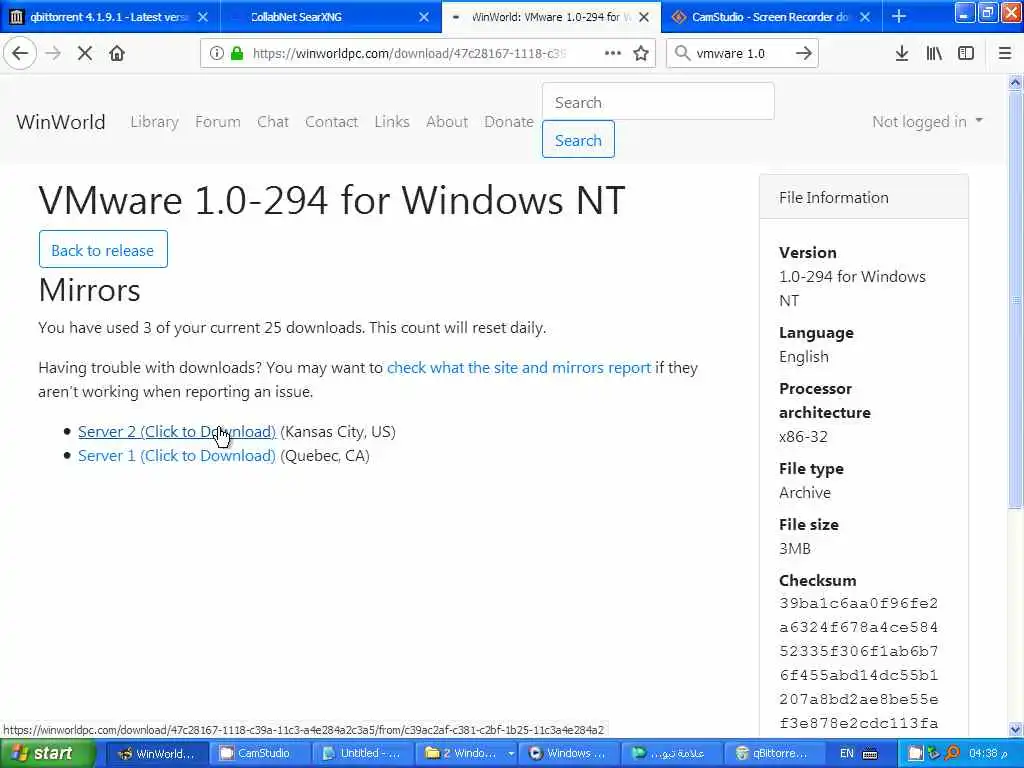
Task: Stop loading the page
Action: tap(85, 53)
